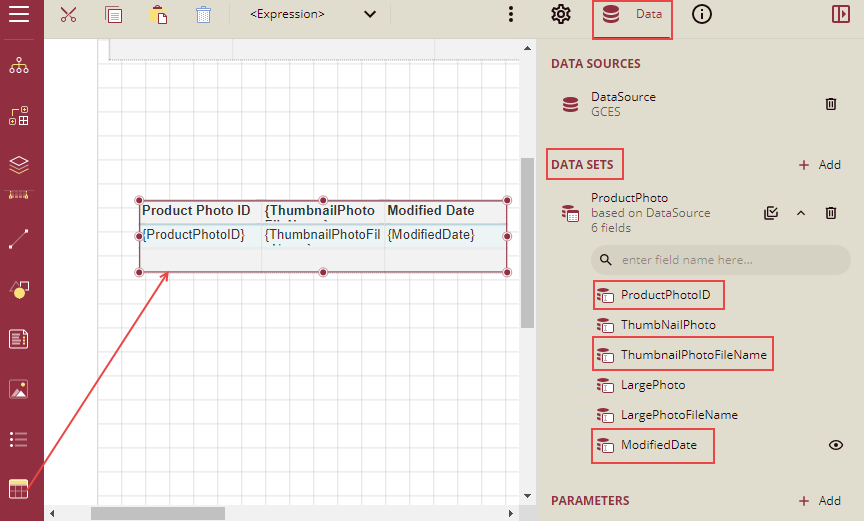Select the Line tool in sidebar
Viewport: 864px width, 521px height.
(19, 239)
